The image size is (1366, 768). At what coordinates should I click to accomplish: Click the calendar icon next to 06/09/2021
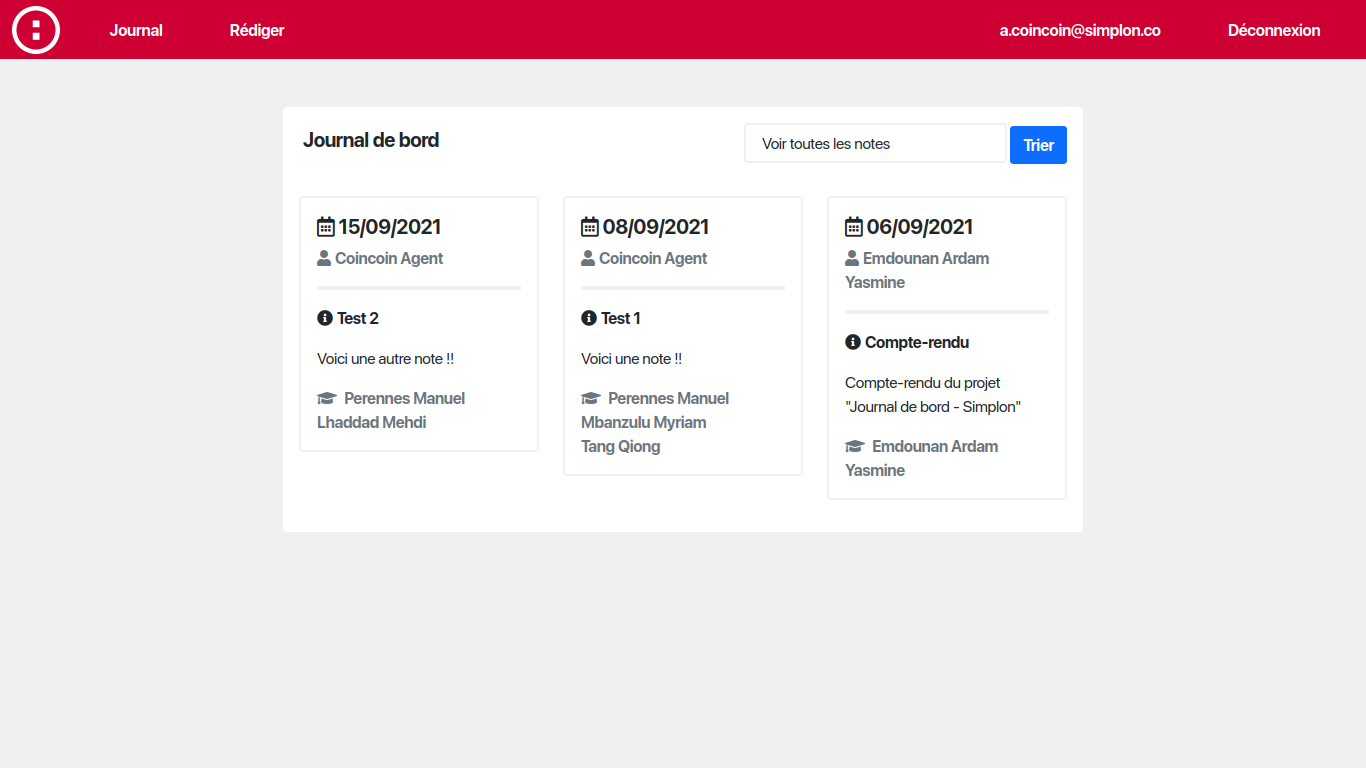[852, 226]
